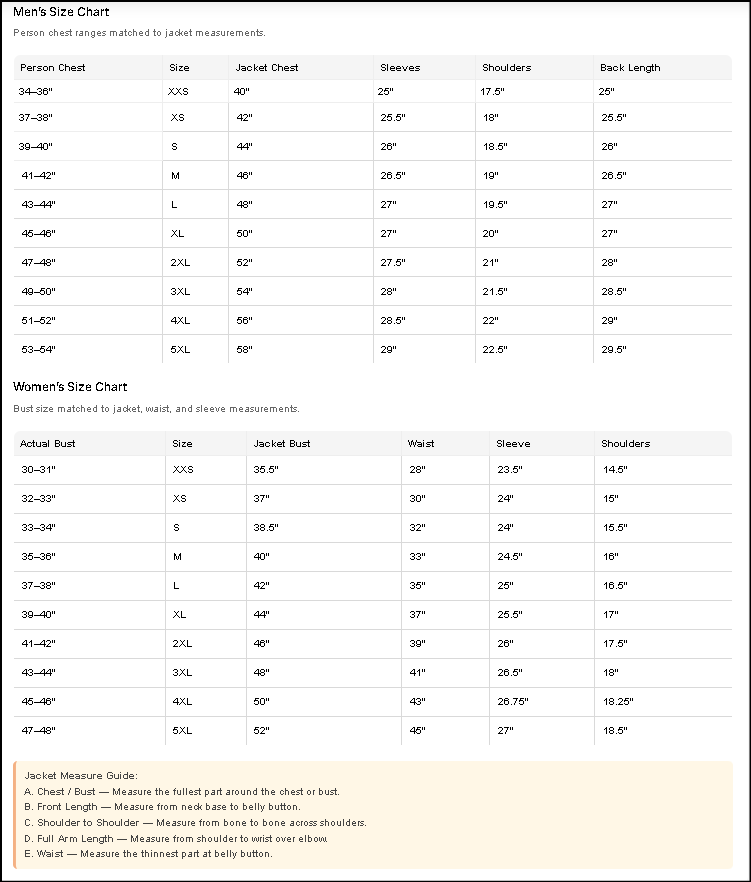751x882 pixels.
Task: Select the 53–54" person chest cell
Action: [x=37, y=350]
